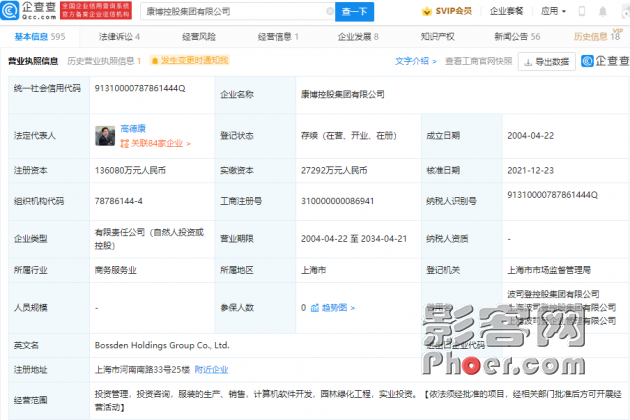Screen dimensions: 630x420
Task: Expand 关联84家企业 link
Action: click(155, 143)
